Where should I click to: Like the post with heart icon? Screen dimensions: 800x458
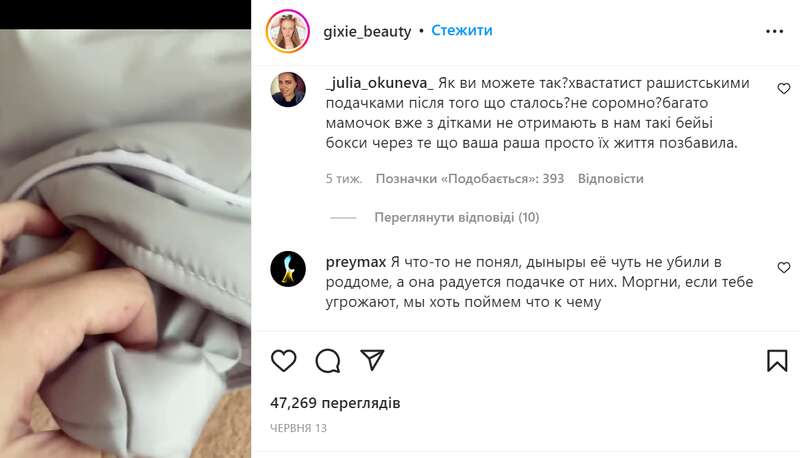[x=284, y=361]
